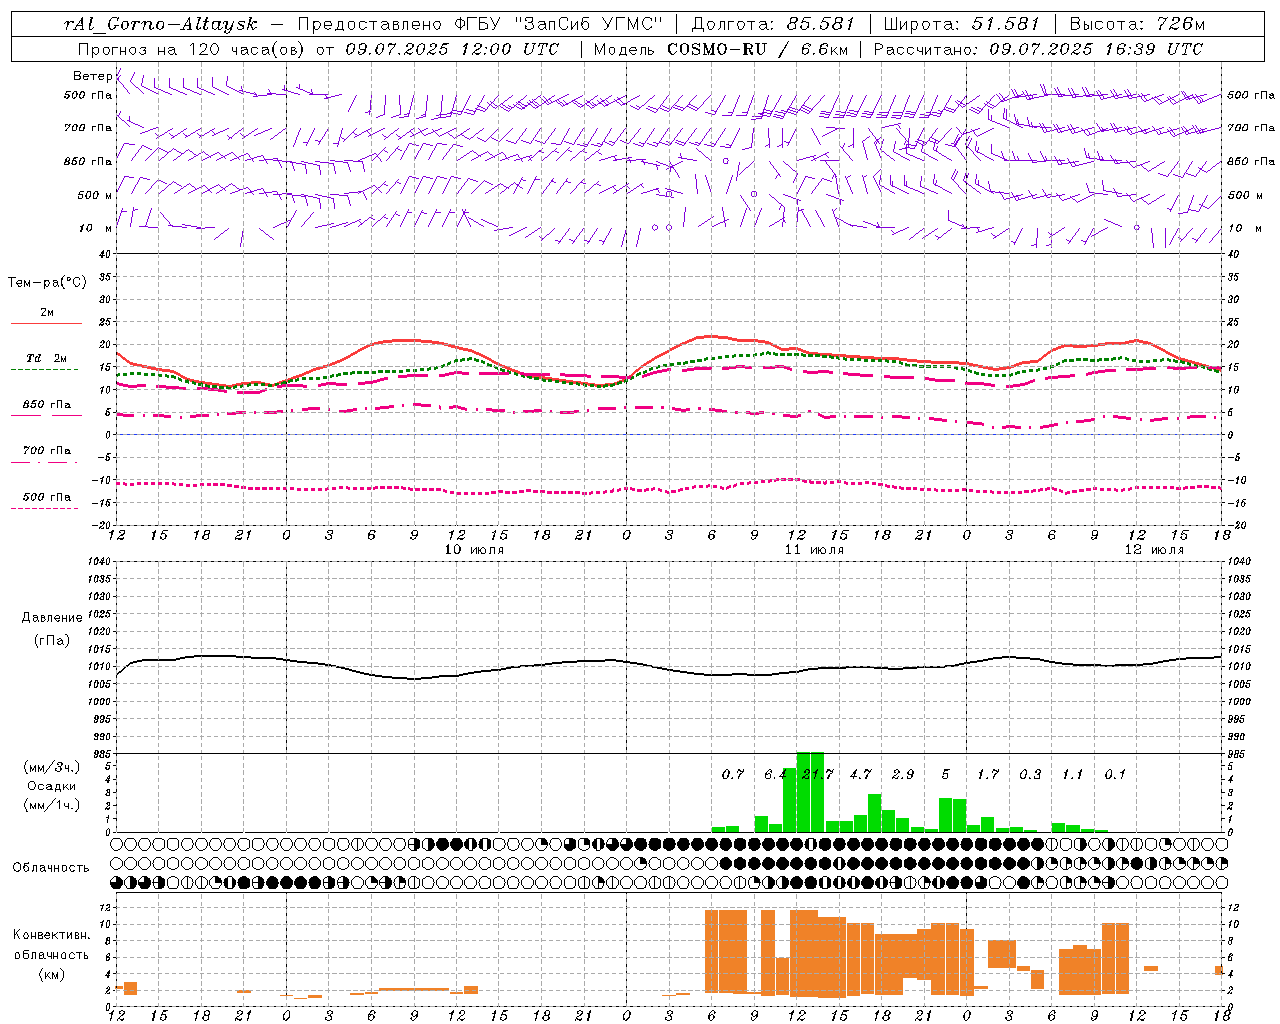Select the Td 2м dew point legend entry
1280x1024 pixels.
tap(46, 358)
